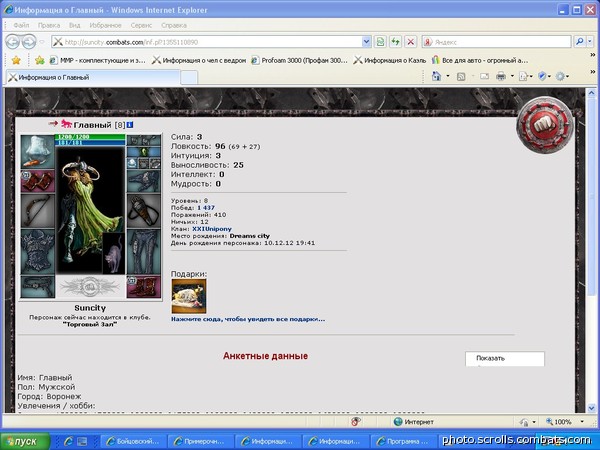Go back with the Back arrow button
The width and height of the screenshot is (600, 450).
coord(12,41)
